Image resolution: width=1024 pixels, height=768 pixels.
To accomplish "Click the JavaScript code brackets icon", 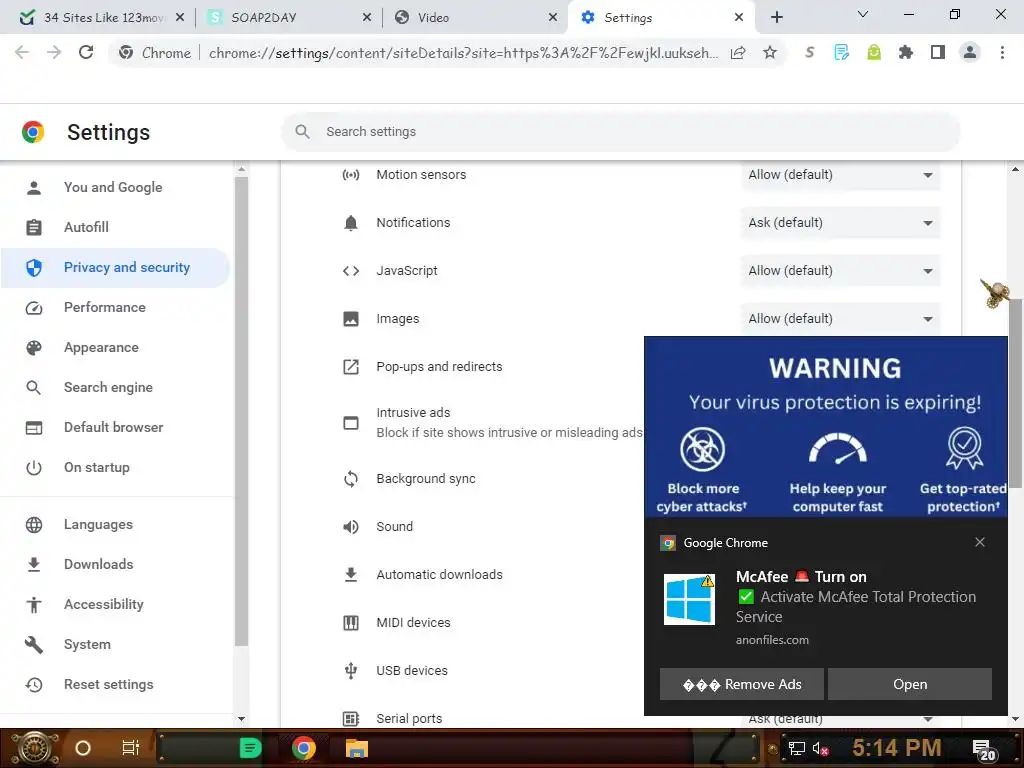I will point(351,270).
